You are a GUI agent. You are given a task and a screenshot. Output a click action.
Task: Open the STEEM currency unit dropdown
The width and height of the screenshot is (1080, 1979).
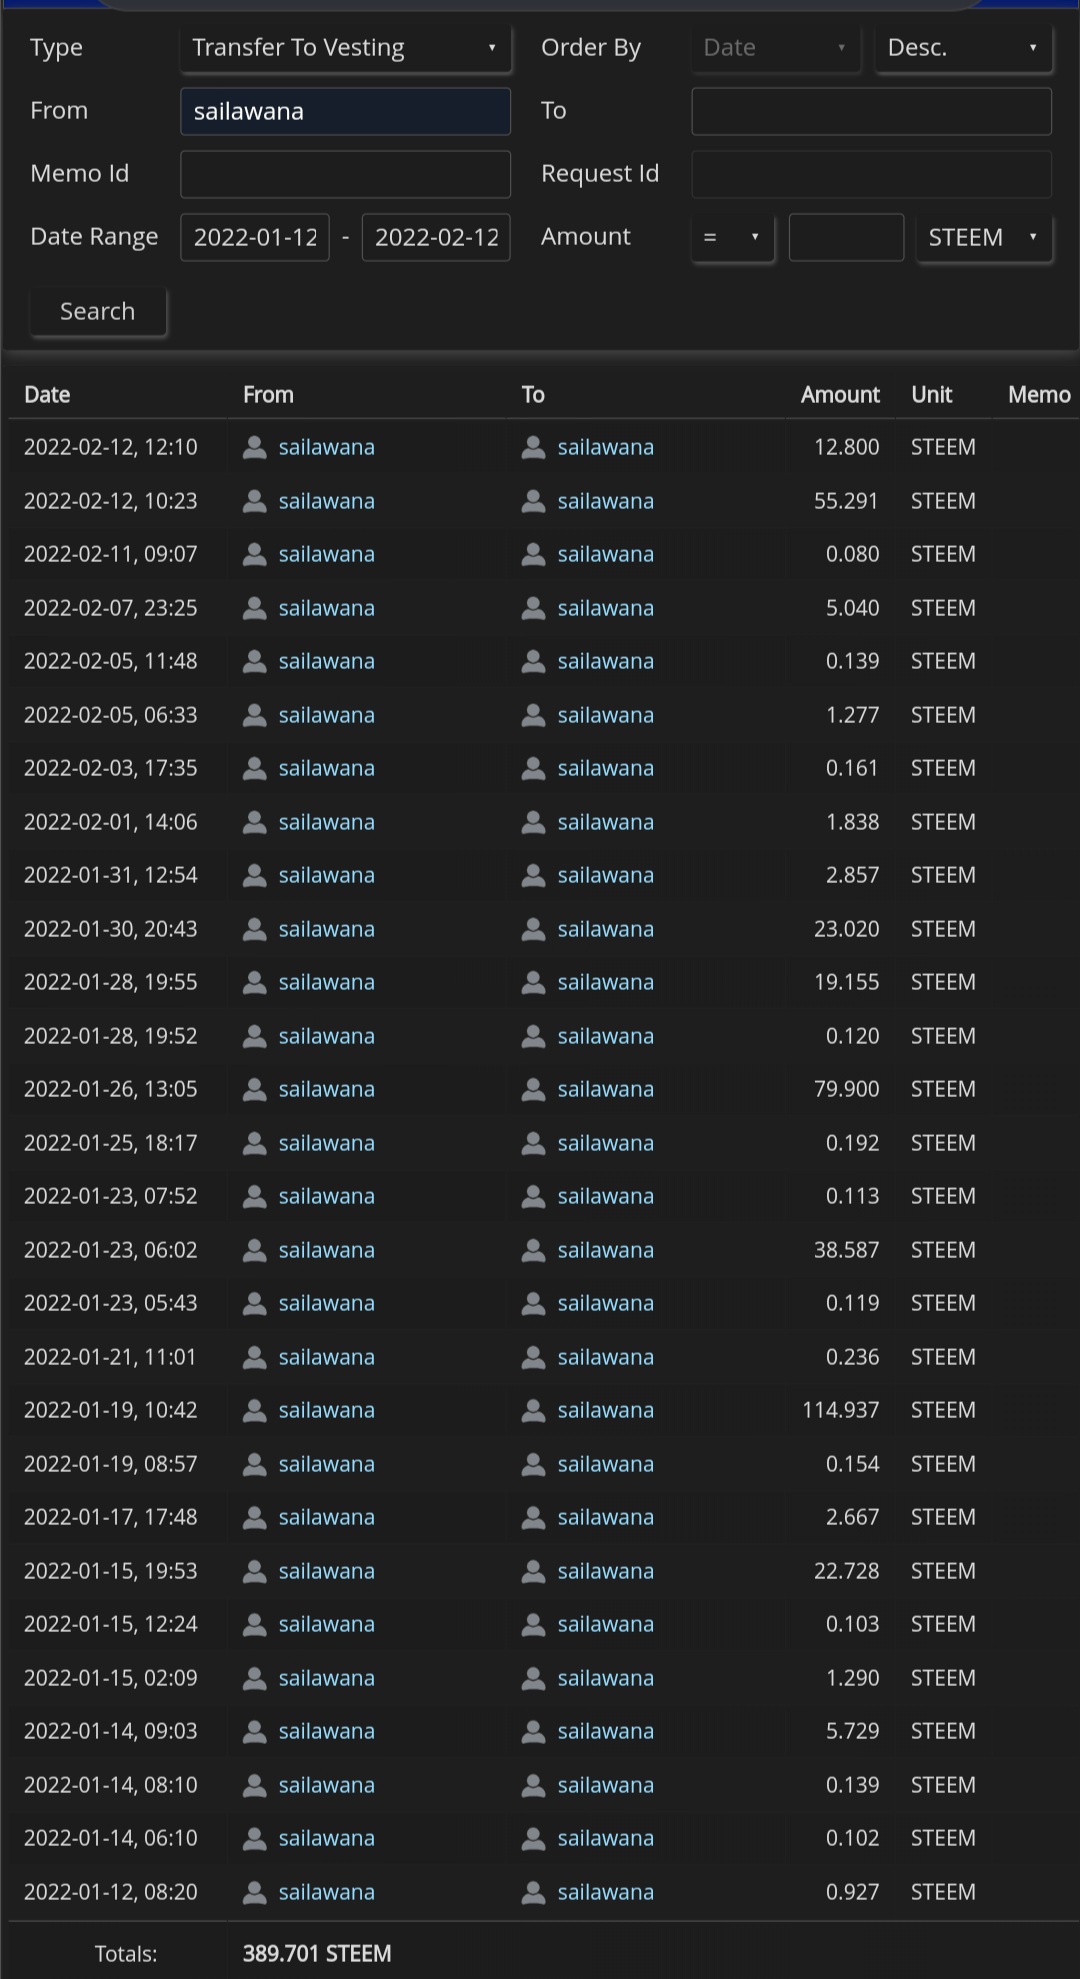(x=984, y=238)
